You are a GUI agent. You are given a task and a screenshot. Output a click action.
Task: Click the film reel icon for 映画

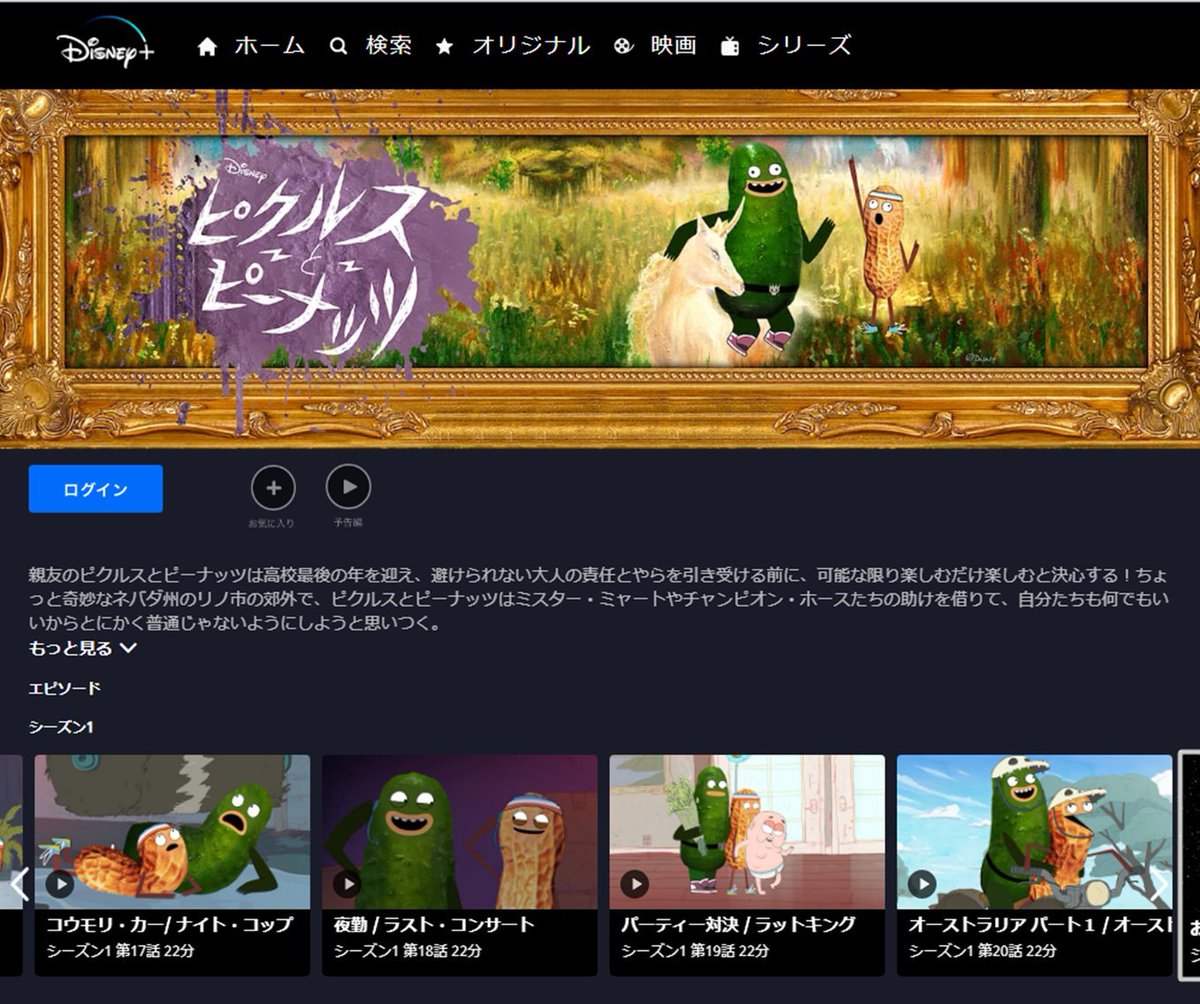tap(624, 46)
